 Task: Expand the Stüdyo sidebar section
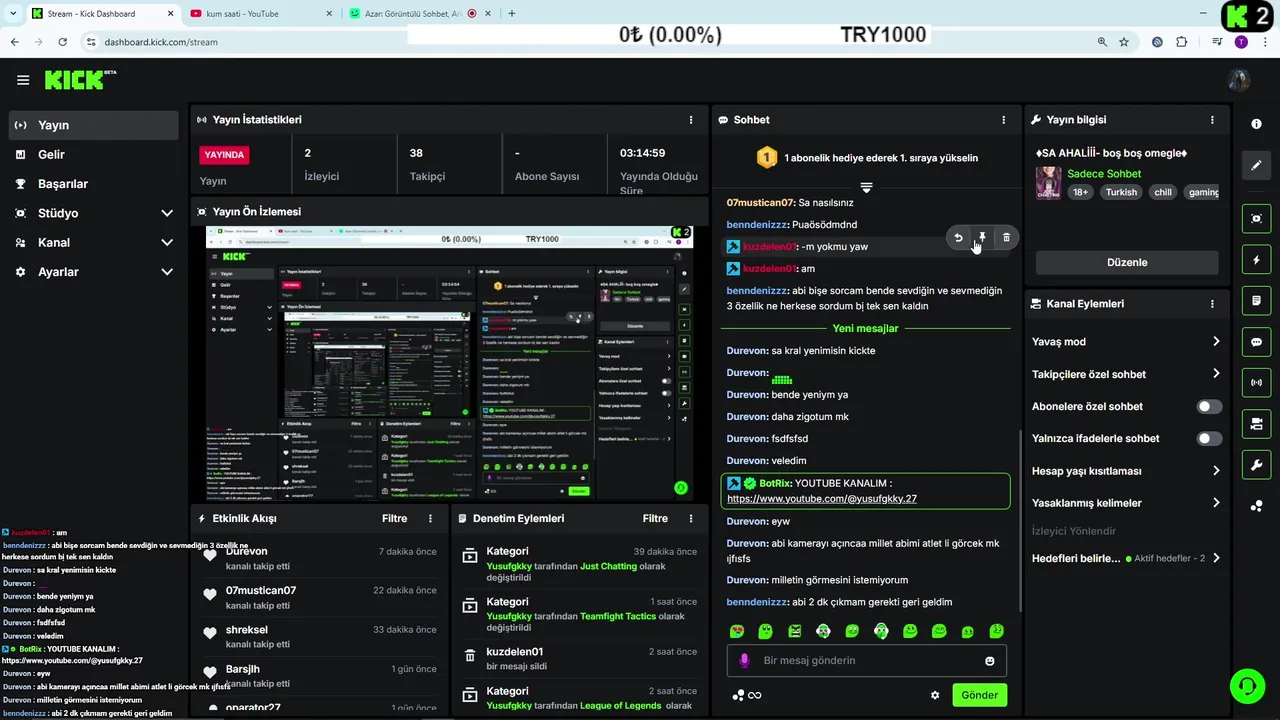(x=93, y=213)
